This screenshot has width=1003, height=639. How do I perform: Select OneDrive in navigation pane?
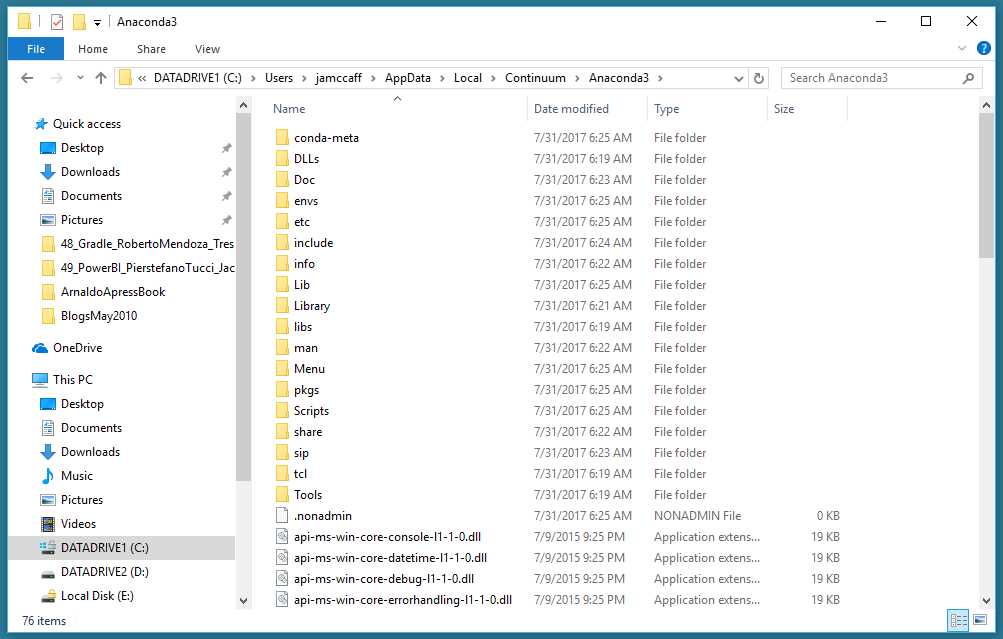click(x=77, y=348)
